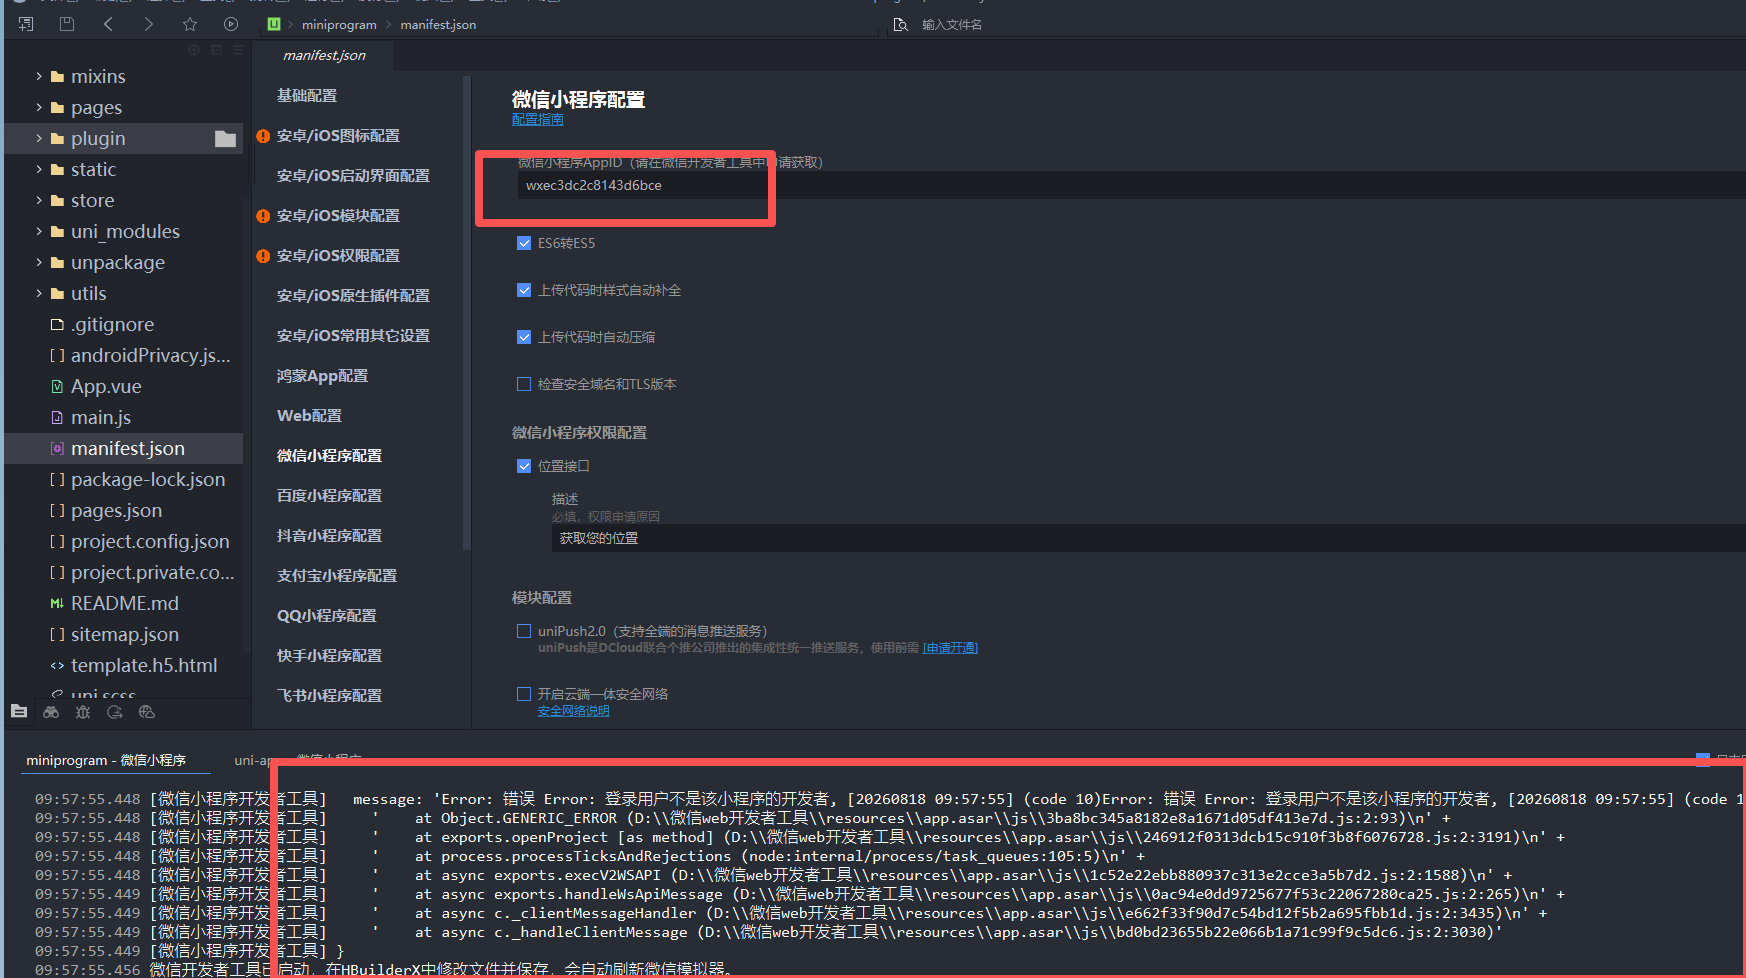1746x978 pixels.
Task: Click the config sidebar vertical scrollbar
Action: tap(466, 312)
